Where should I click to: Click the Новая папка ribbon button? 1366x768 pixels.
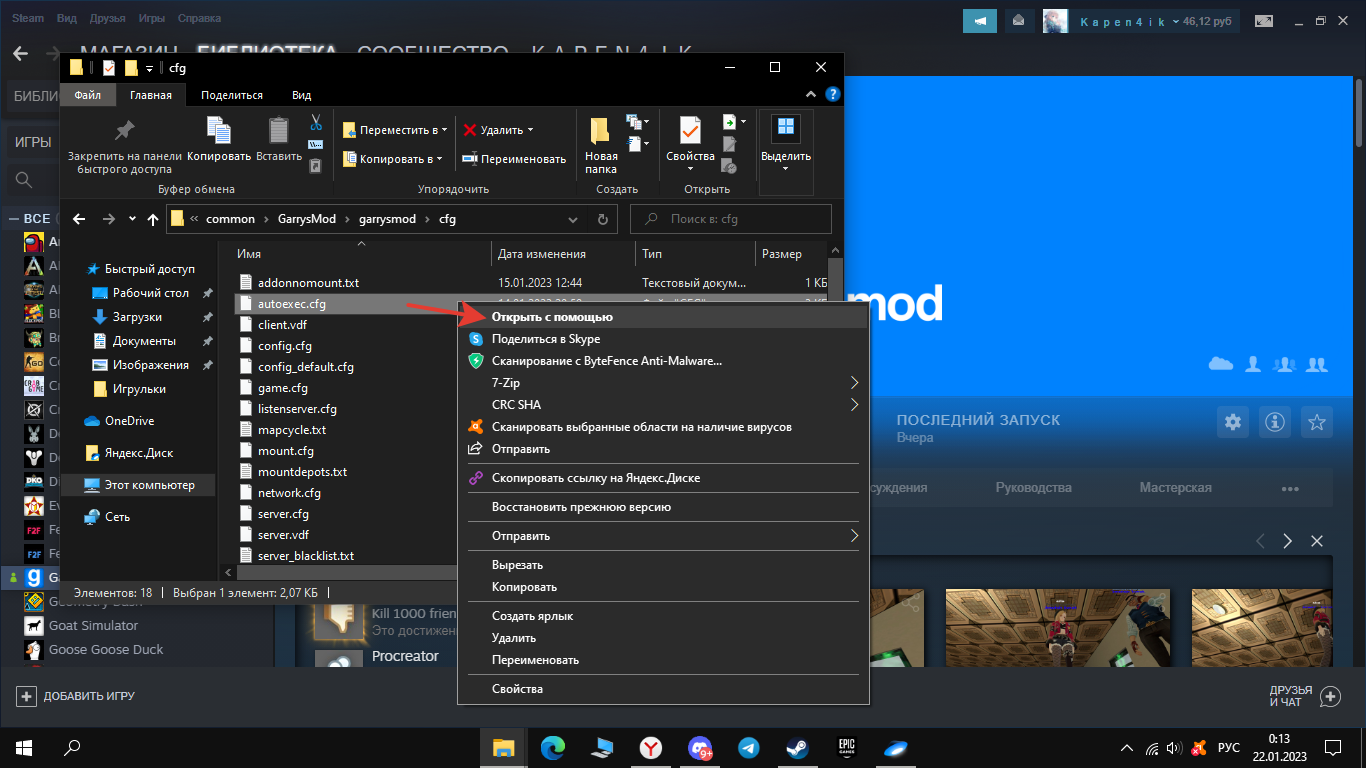[601, 145]
